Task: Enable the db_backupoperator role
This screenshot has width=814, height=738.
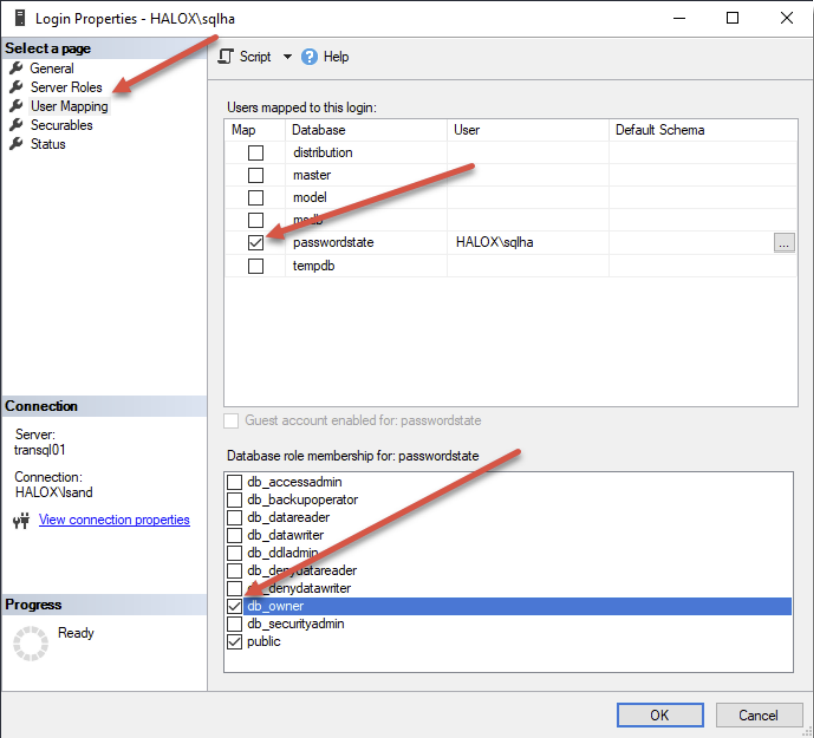Action: 234,500
